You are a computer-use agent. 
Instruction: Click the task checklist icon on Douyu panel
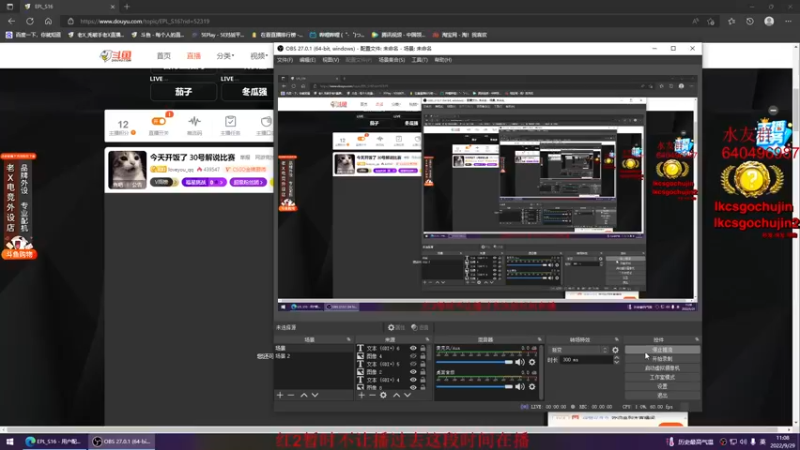[230, 121]
